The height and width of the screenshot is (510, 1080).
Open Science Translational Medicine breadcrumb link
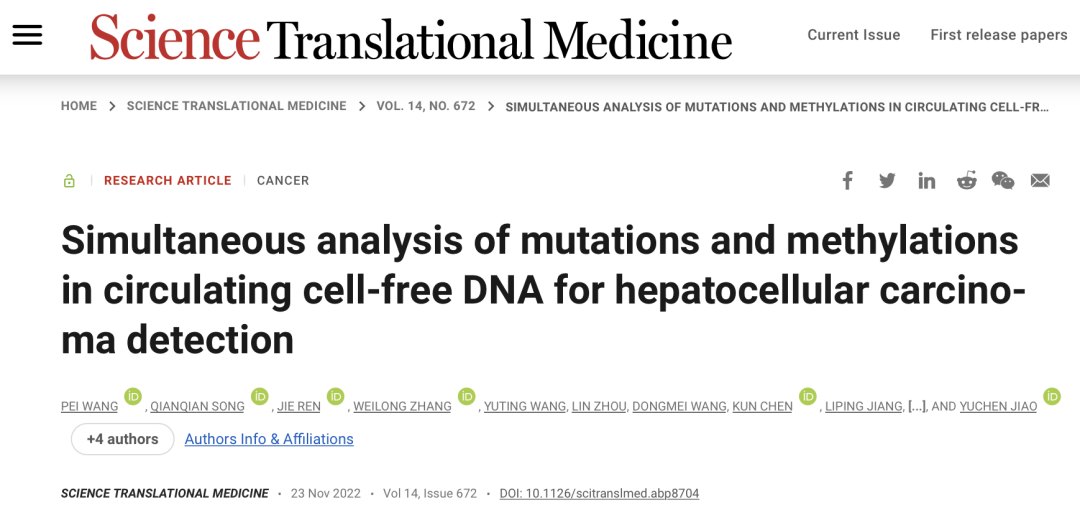pyautogui.click(x=236, y=106)
